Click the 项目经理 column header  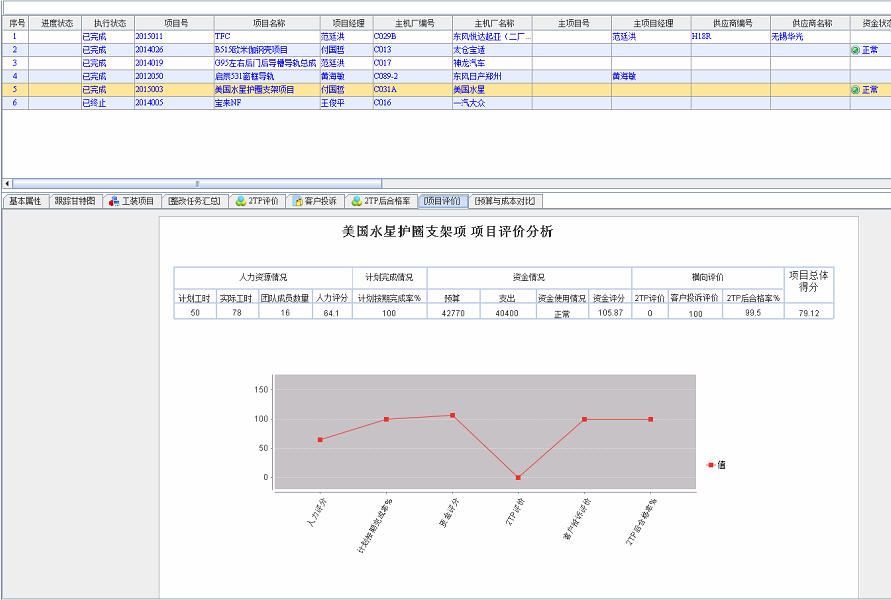pos(345,22)
